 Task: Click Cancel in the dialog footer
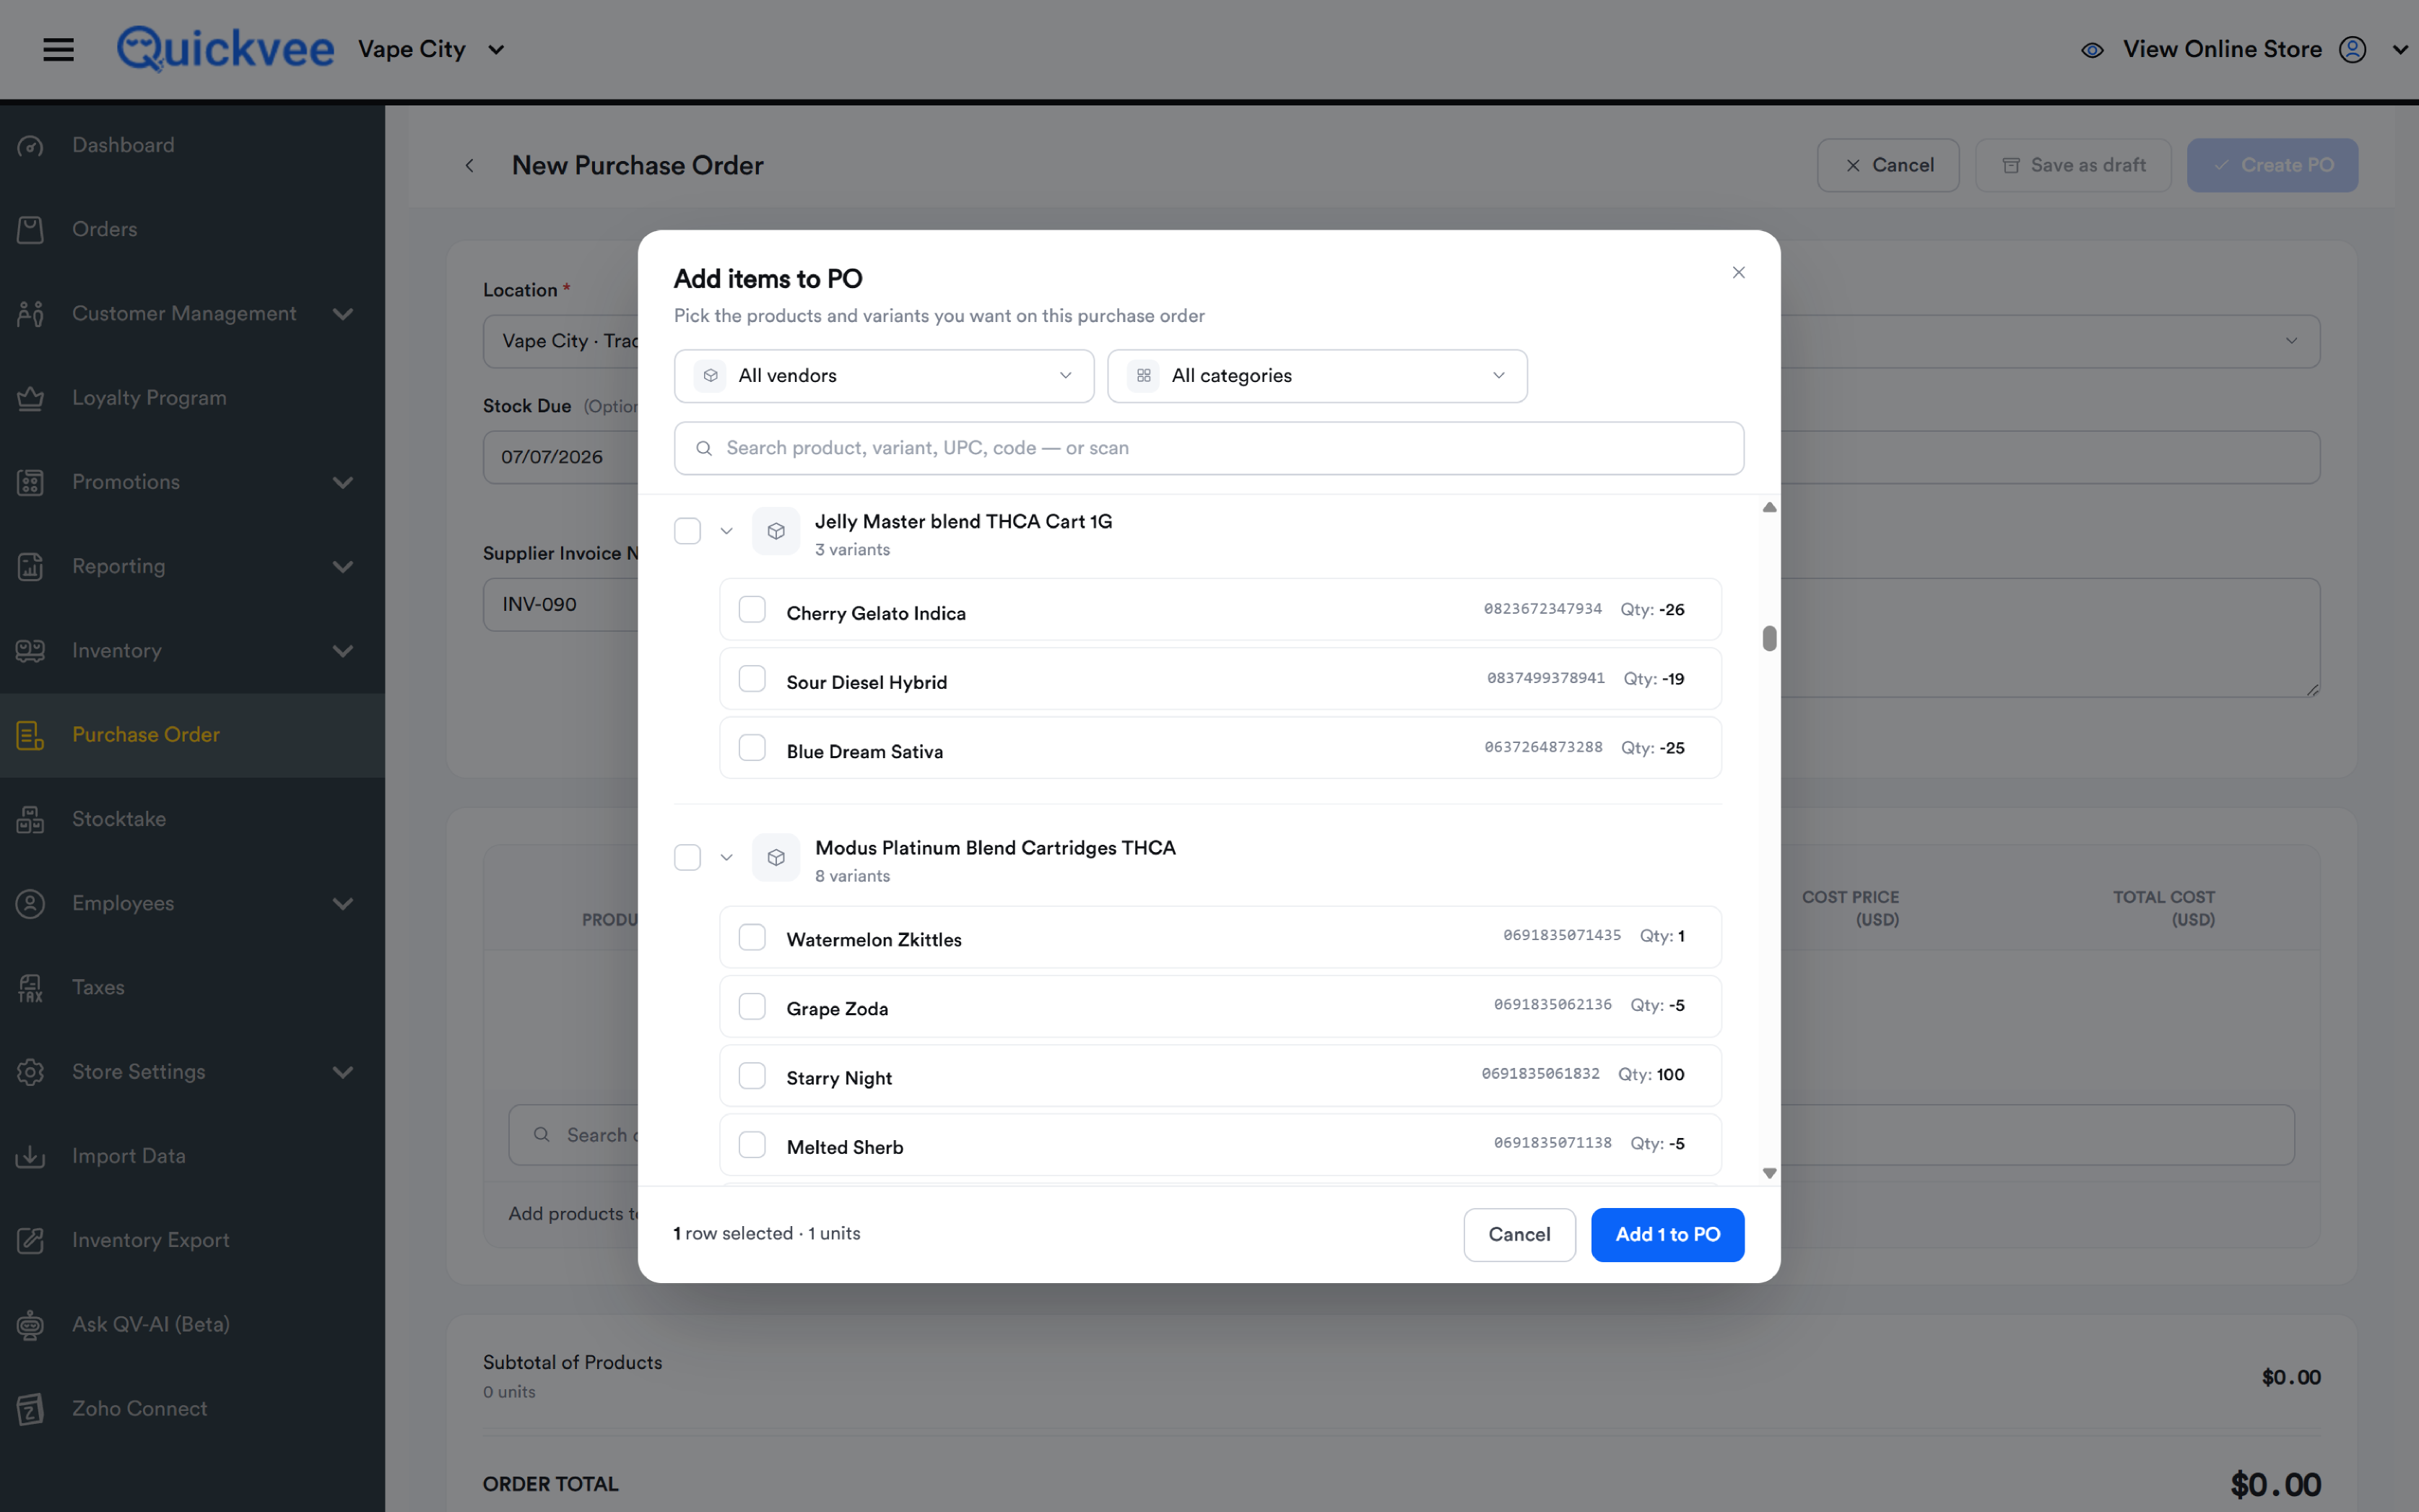pos(1519,1234)
